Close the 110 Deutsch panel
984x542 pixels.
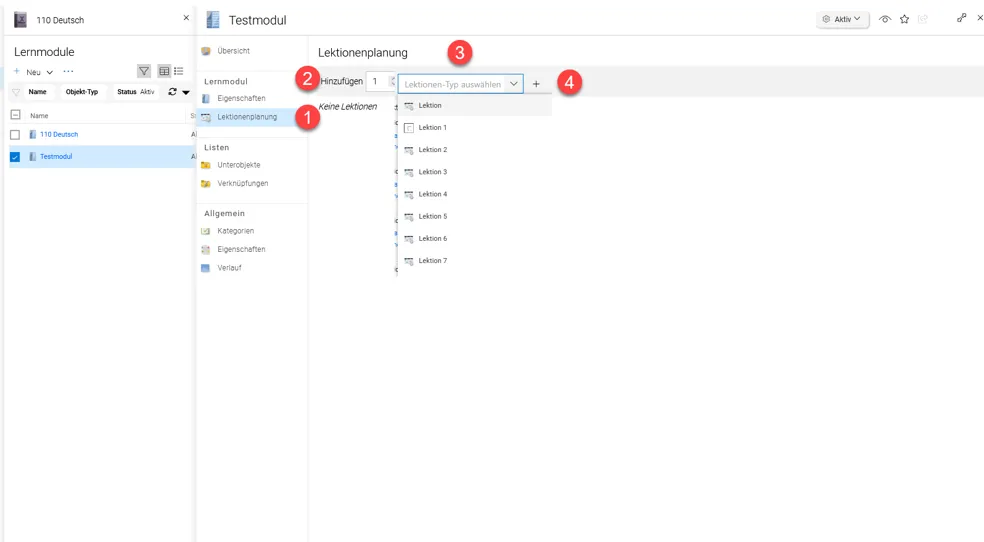pos(186,18)
